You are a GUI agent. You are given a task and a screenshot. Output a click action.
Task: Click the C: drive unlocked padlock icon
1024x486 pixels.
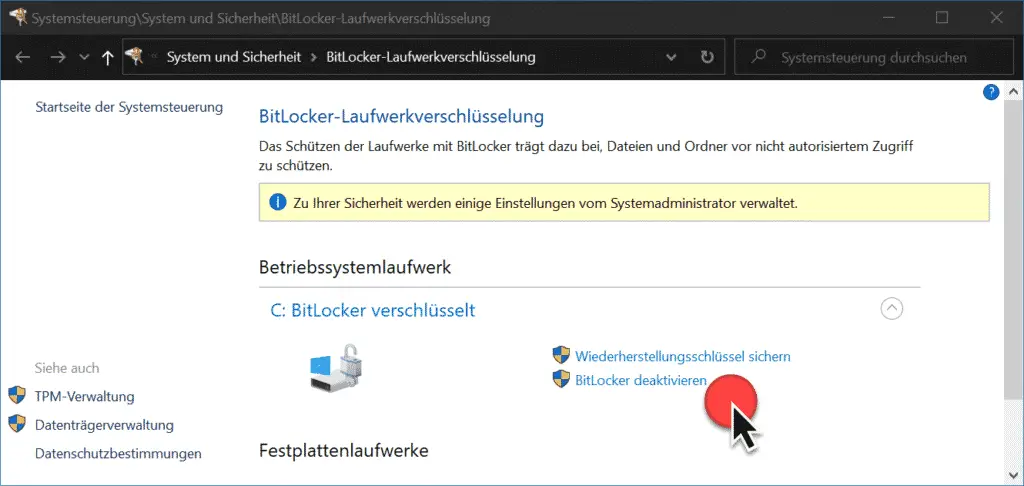[x=336, y=366]
